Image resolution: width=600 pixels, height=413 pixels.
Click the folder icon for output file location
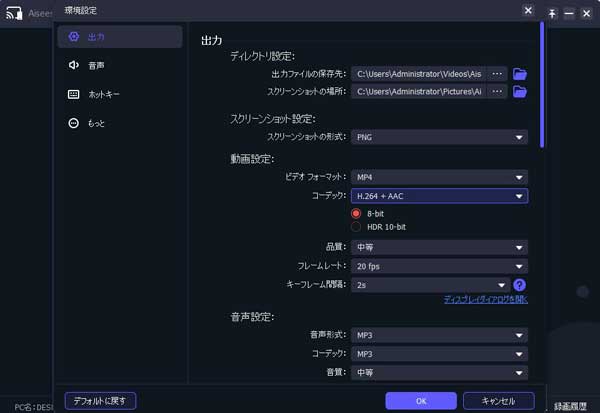[519, 74]
